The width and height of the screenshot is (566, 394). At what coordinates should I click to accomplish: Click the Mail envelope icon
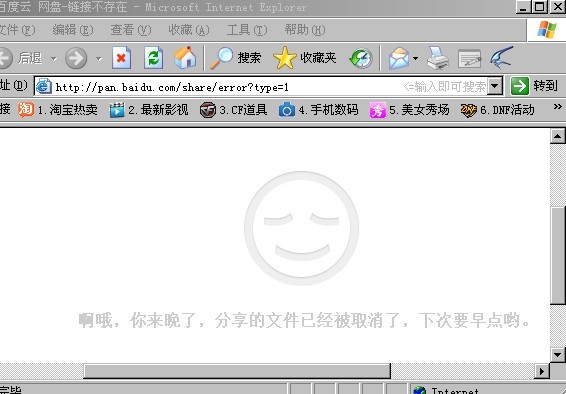click(399, 58)
